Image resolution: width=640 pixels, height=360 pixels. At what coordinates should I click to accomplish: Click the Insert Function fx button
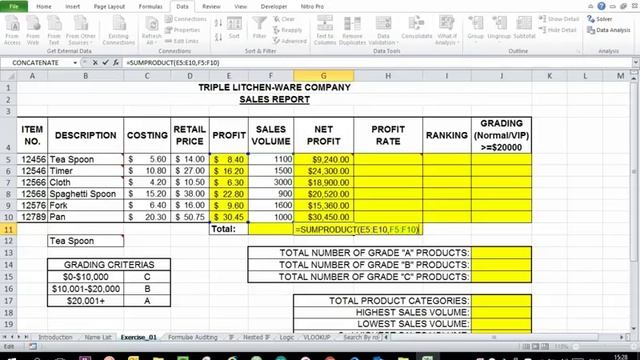tap(116, 62)
